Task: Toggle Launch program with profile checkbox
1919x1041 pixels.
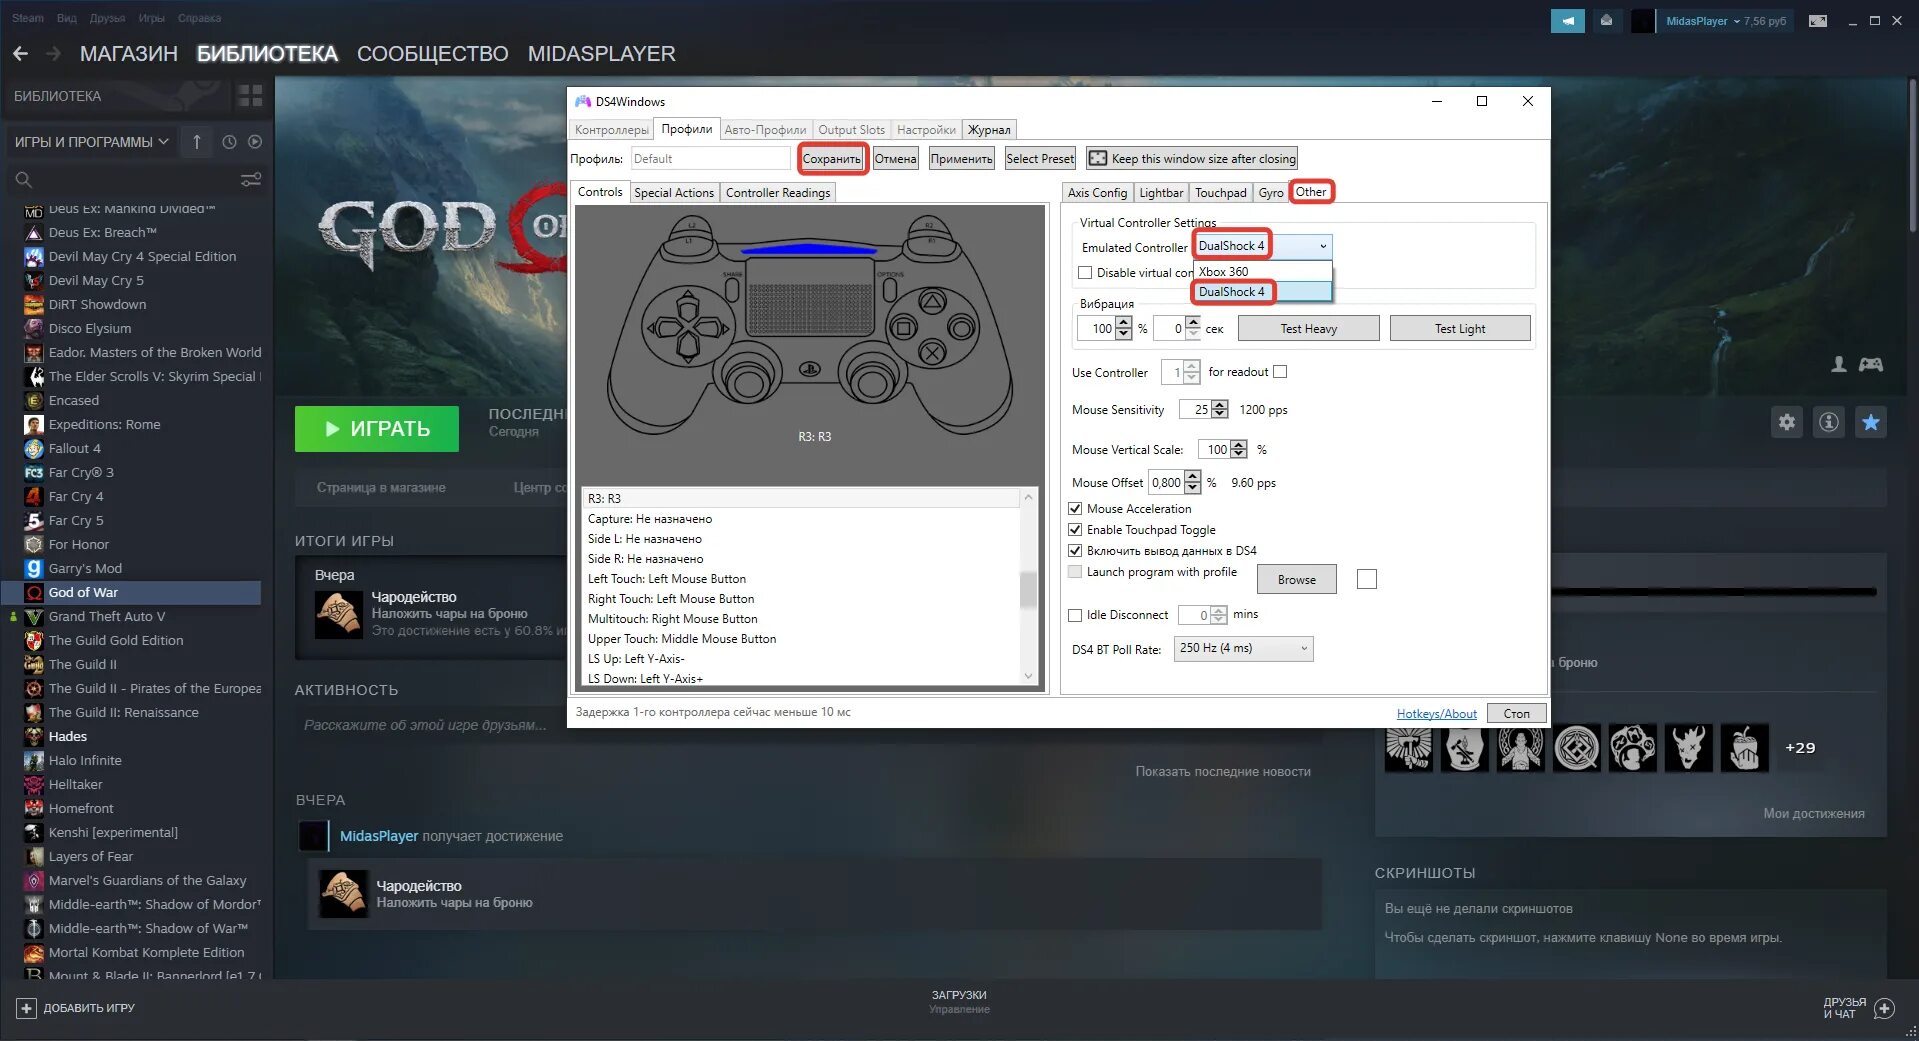Action: point(1075,572)
